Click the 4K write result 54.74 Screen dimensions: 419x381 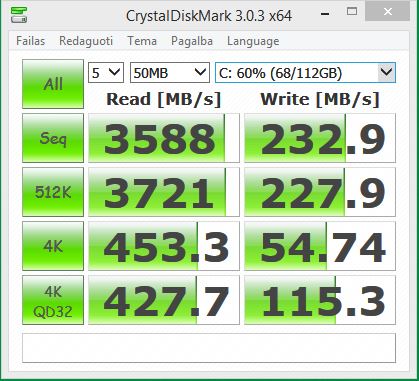[x=320, y=246]
